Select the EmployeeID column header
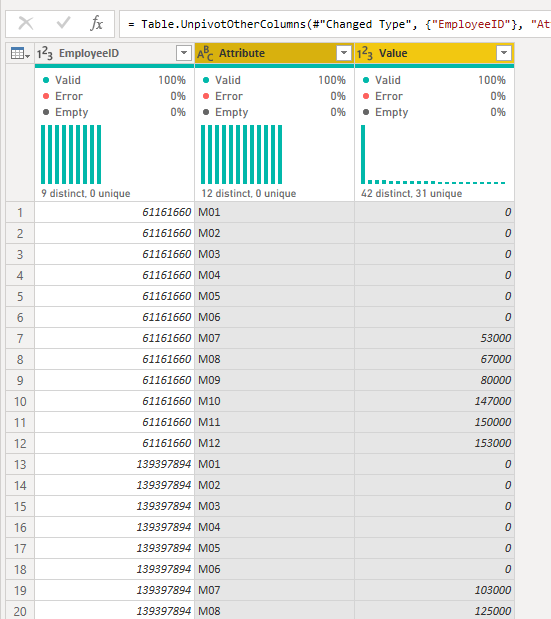The image size is (551, 619). click(x=114, y=53)
